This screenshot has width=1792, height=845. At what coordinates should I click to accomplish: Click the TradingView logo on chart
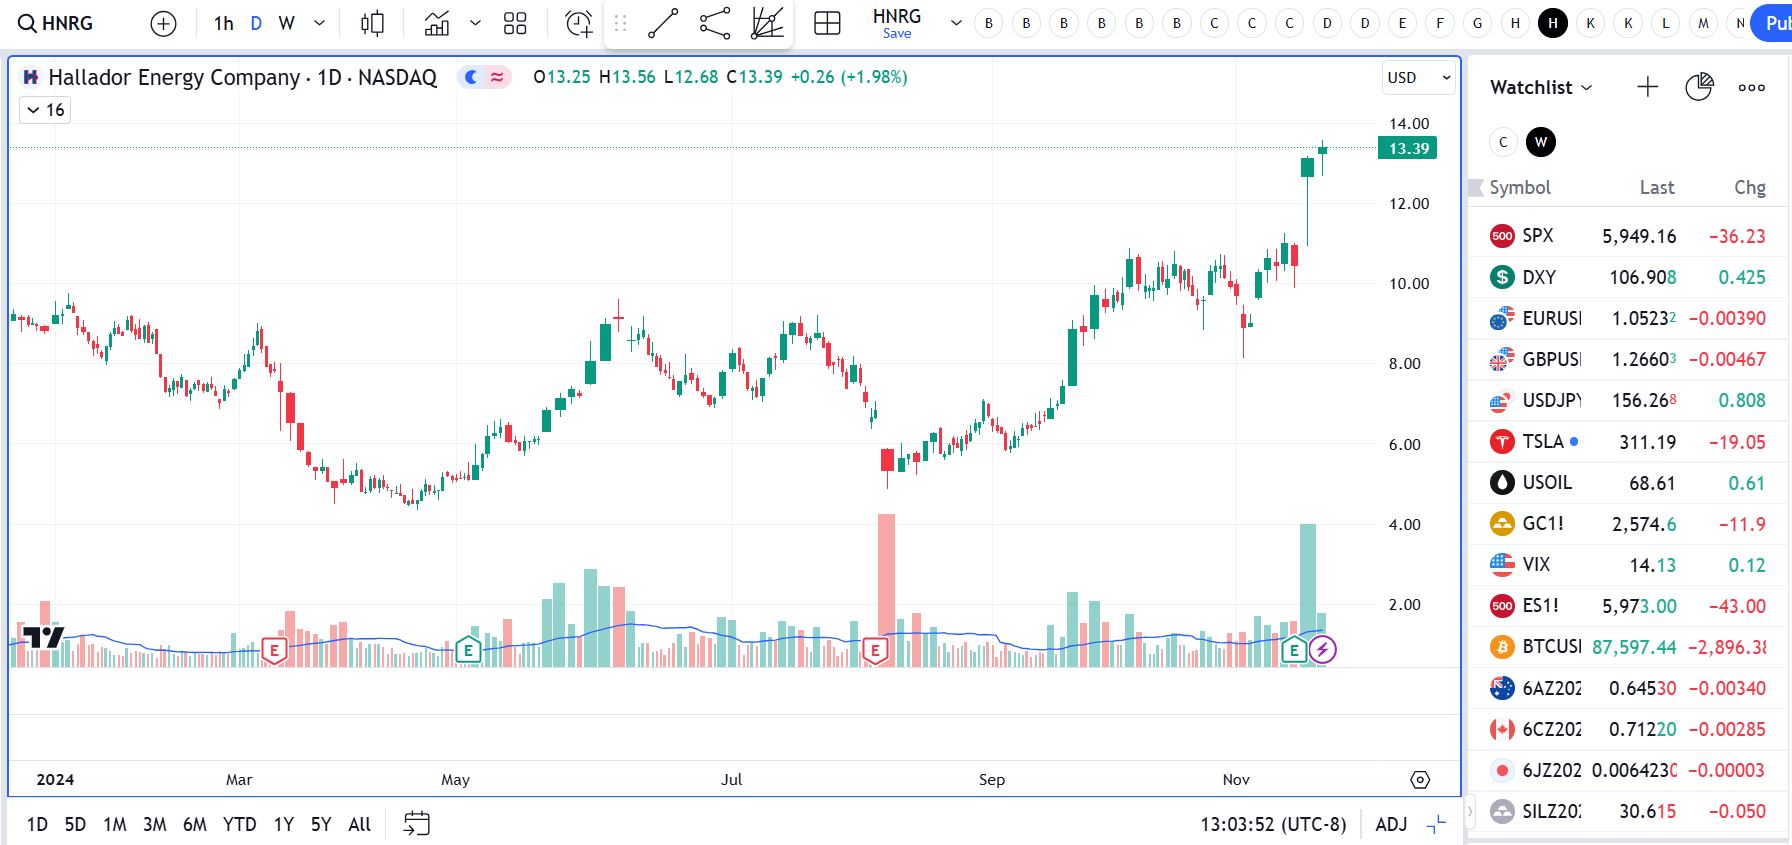(x=43, y=637)
